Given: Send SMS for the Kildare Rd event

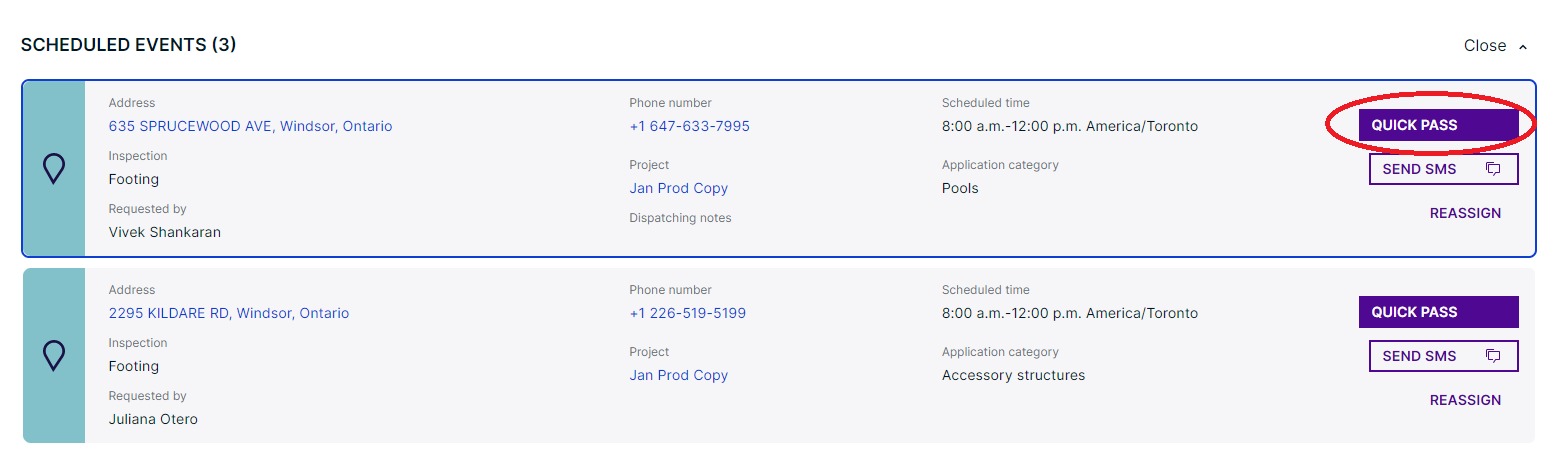Looking at the screenshot, I should coord(1443,356).
